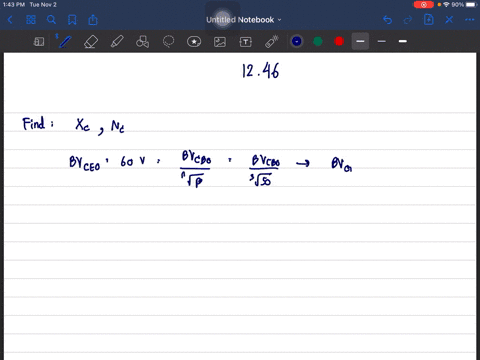Choose the red pen color
This screenshot has width=480, height=360.
(x=339, y=41)
